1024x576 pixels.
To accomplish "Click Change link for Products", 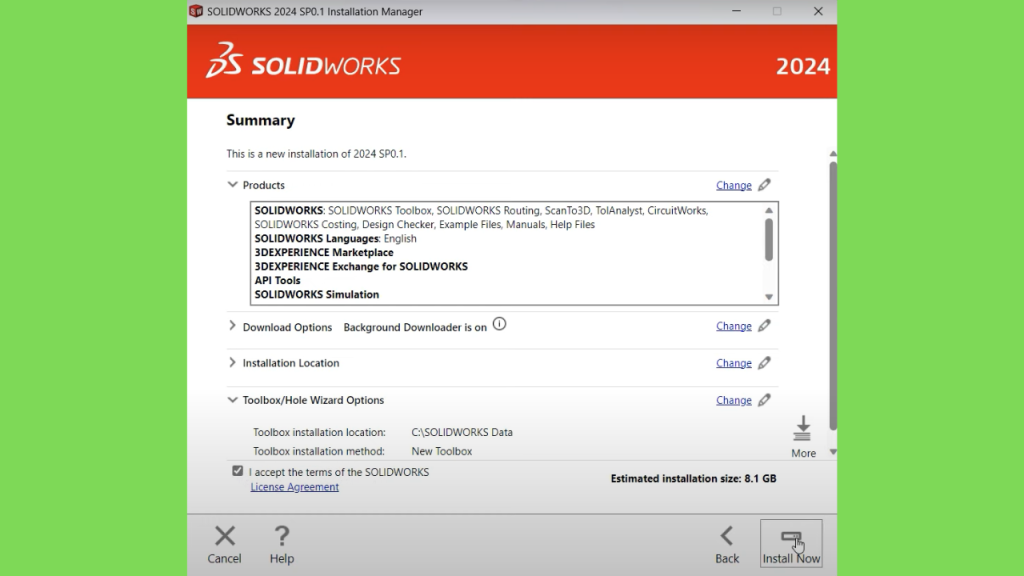I will click(x=733, y=185).
